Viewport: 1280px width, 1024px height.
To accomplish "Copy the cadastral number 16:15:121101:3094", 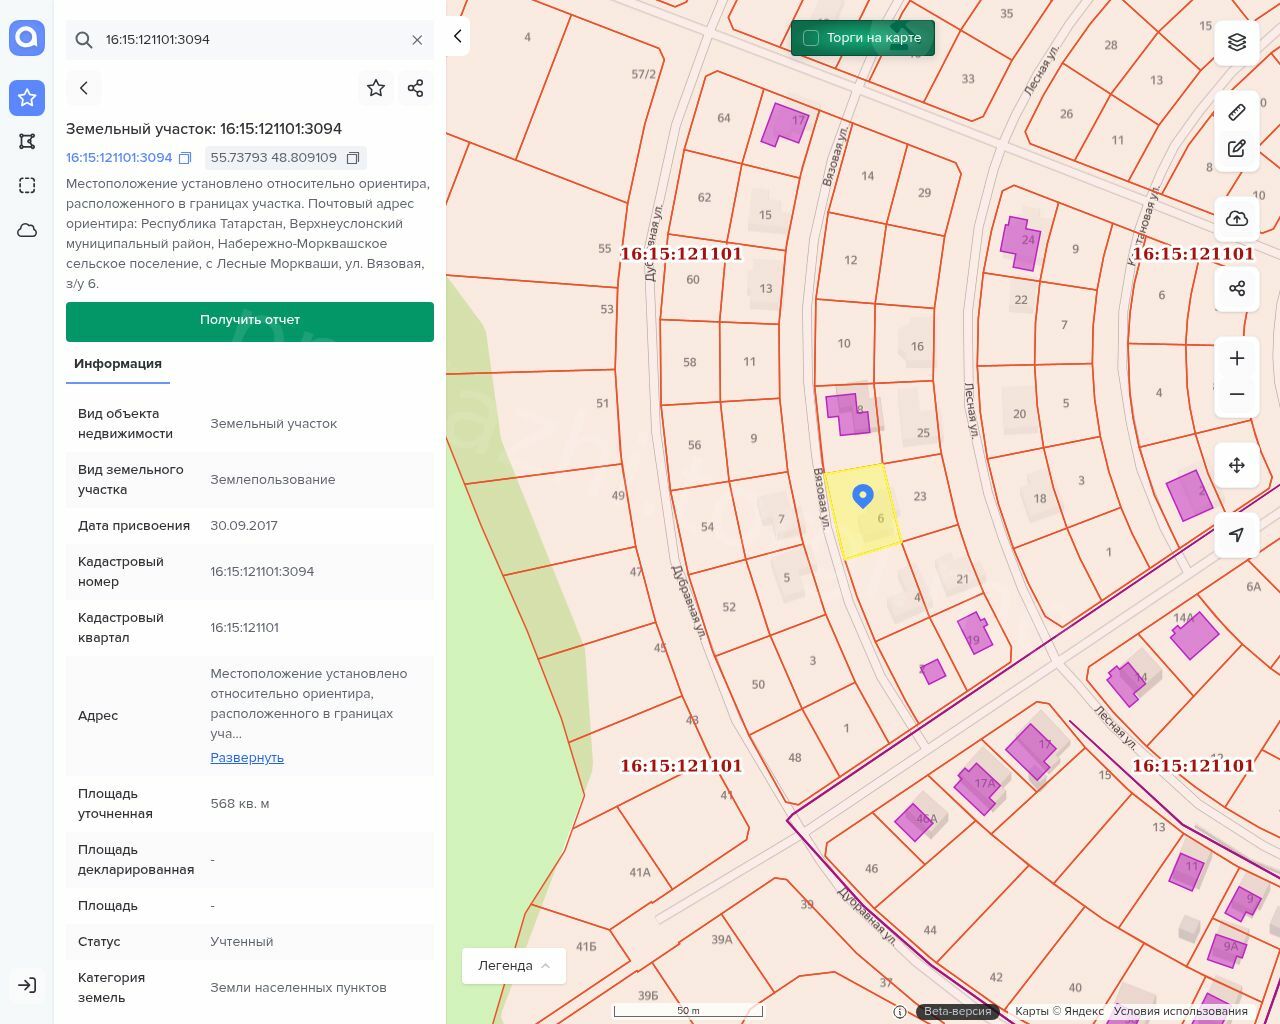I will pyautogui.click(x=184, y=158).
